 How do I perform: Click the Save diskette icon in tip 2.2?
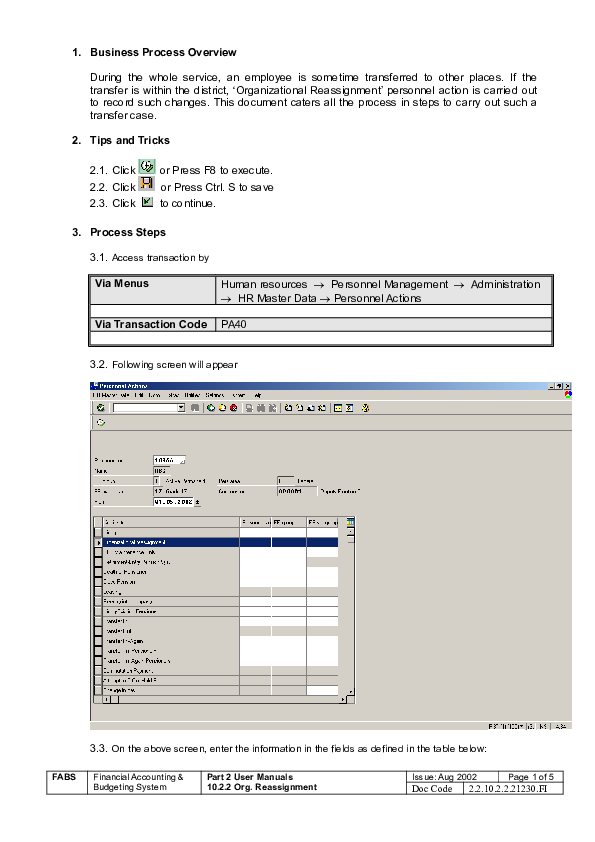(147, 183)
